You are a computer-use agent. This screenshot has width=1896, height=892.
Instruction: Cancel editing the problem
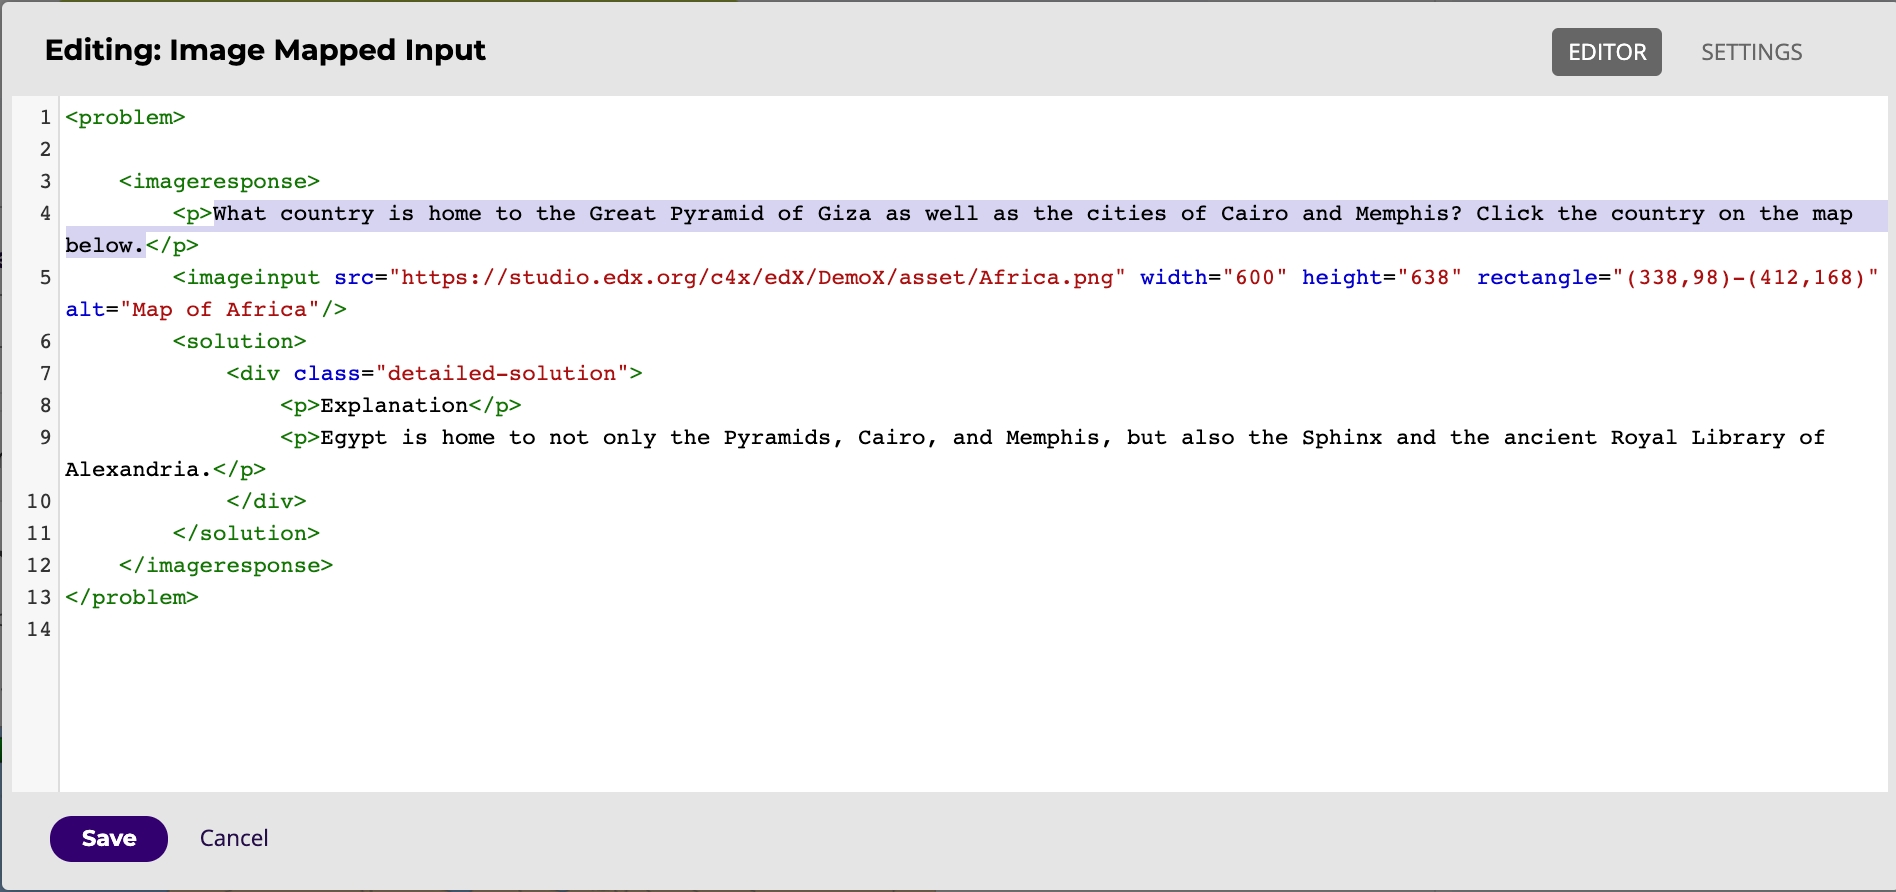[234, 838]
